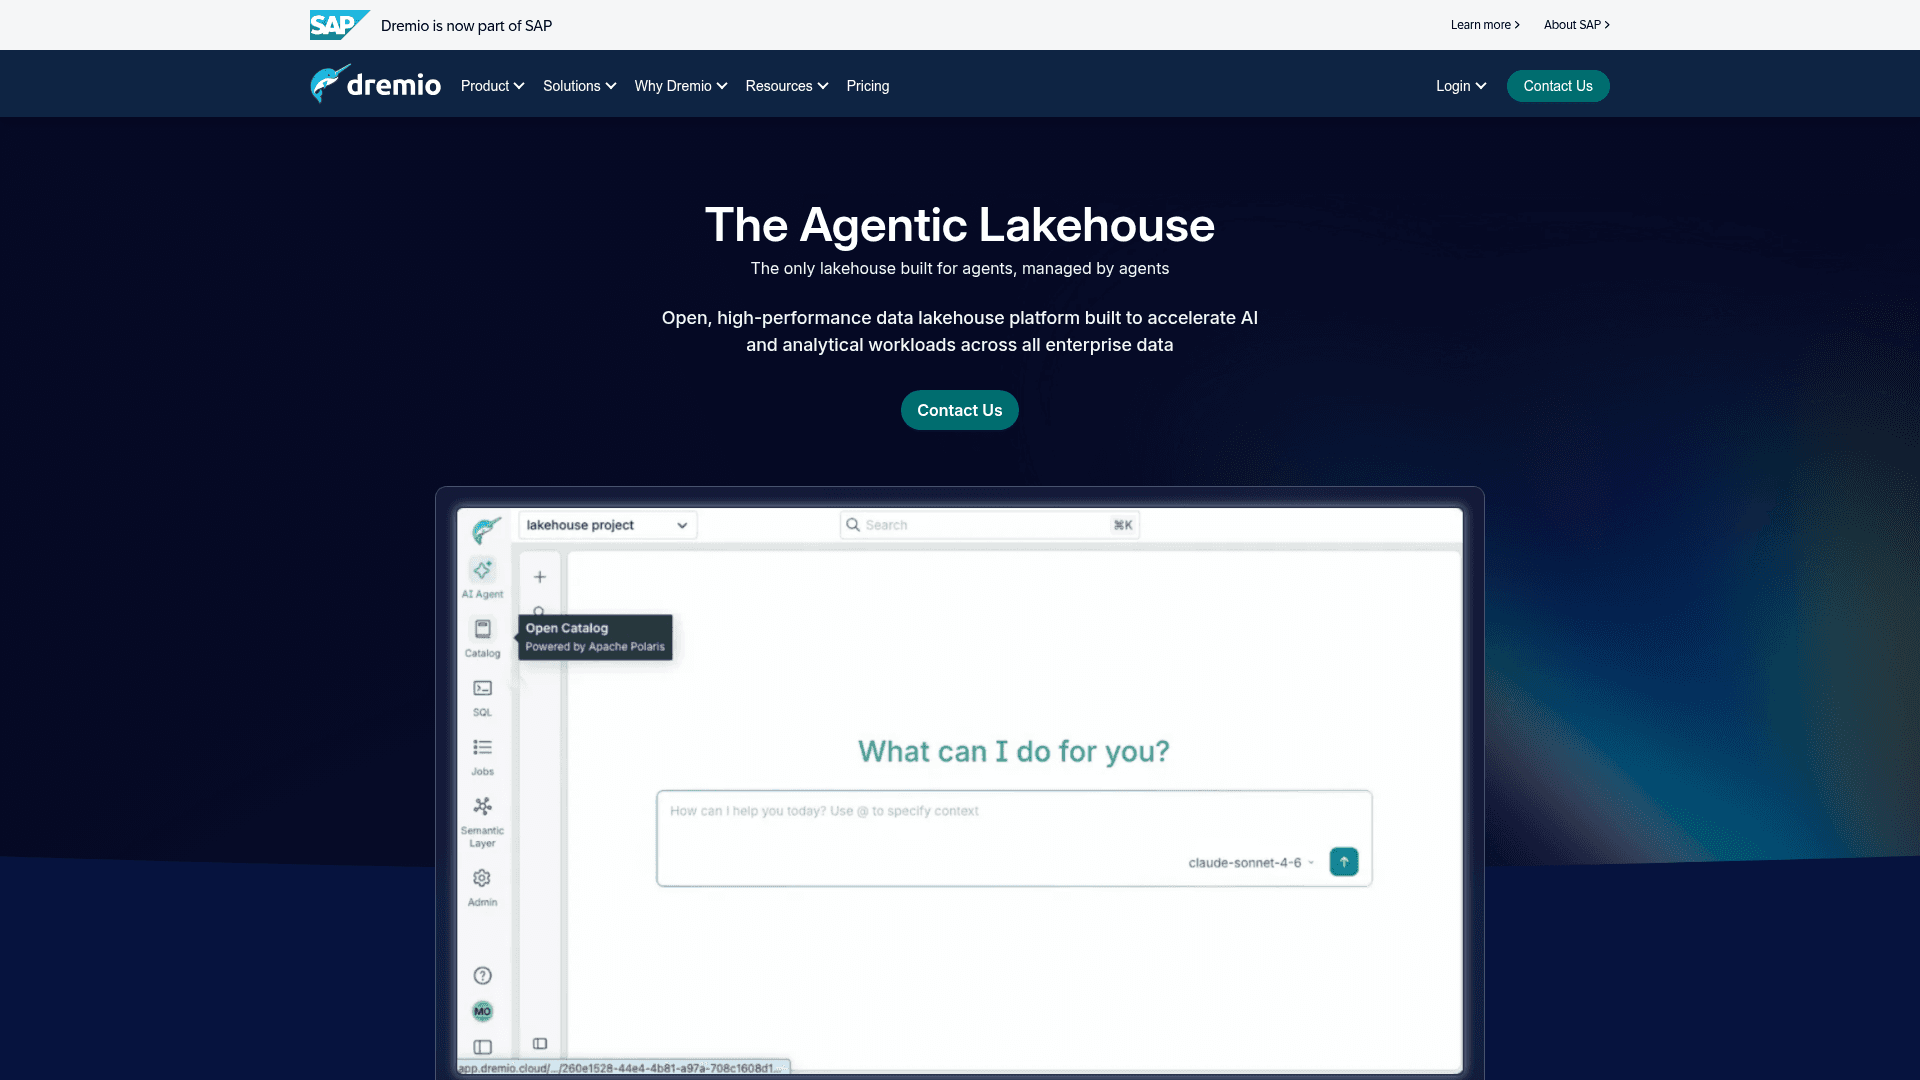Image resolution: width=1920 pixels, height=1080 pixels.
Task: Click the Dremio narwhal logo in navbar
Action: click(x=375, y=85)
